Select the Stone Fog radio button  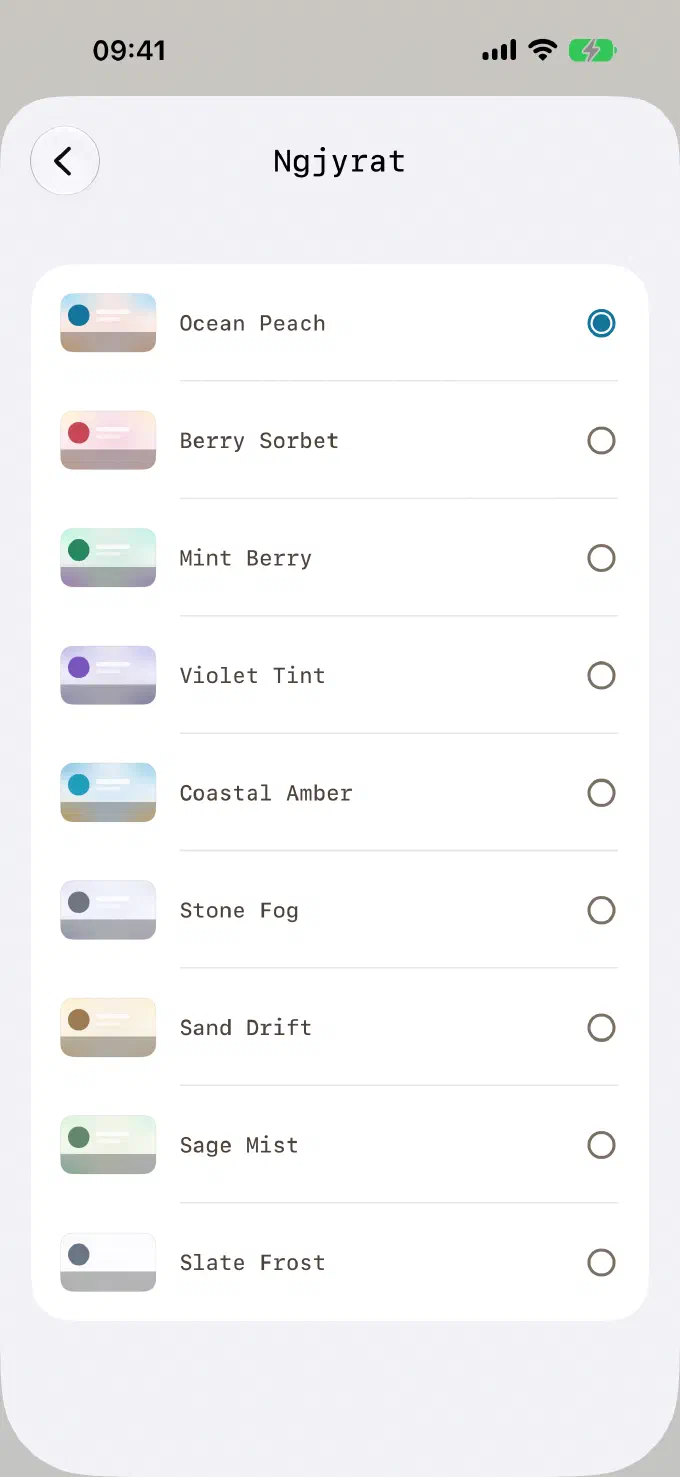pyautogui.click(x=601, y=910)
